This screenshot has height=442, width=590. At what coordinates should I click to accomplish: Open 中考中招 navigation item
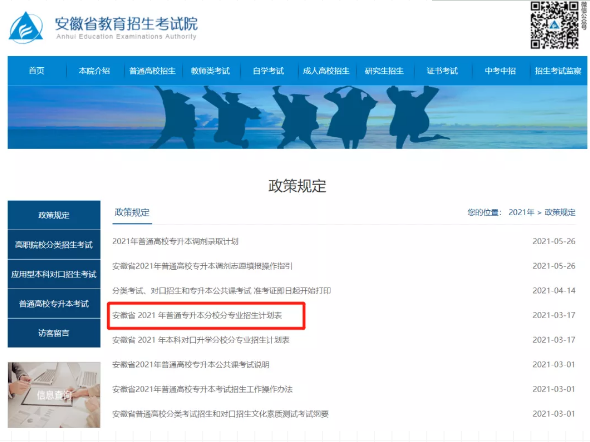(x=500, y=71)
